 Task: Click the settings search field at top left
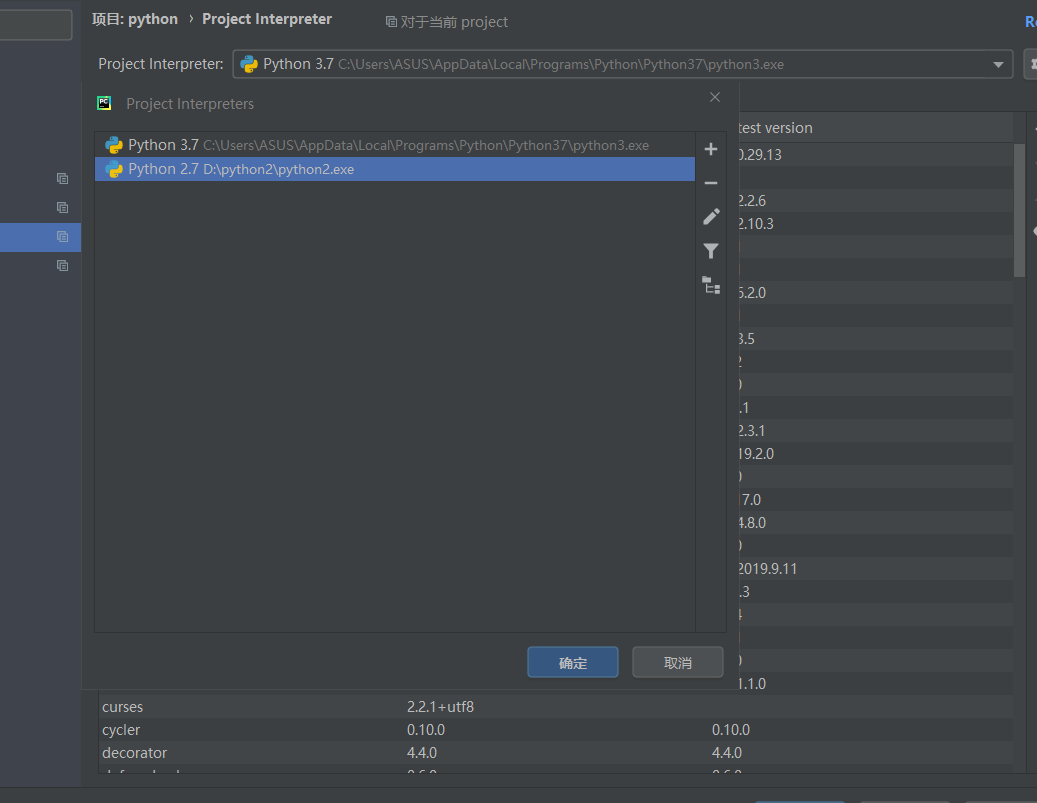point(36,25)
